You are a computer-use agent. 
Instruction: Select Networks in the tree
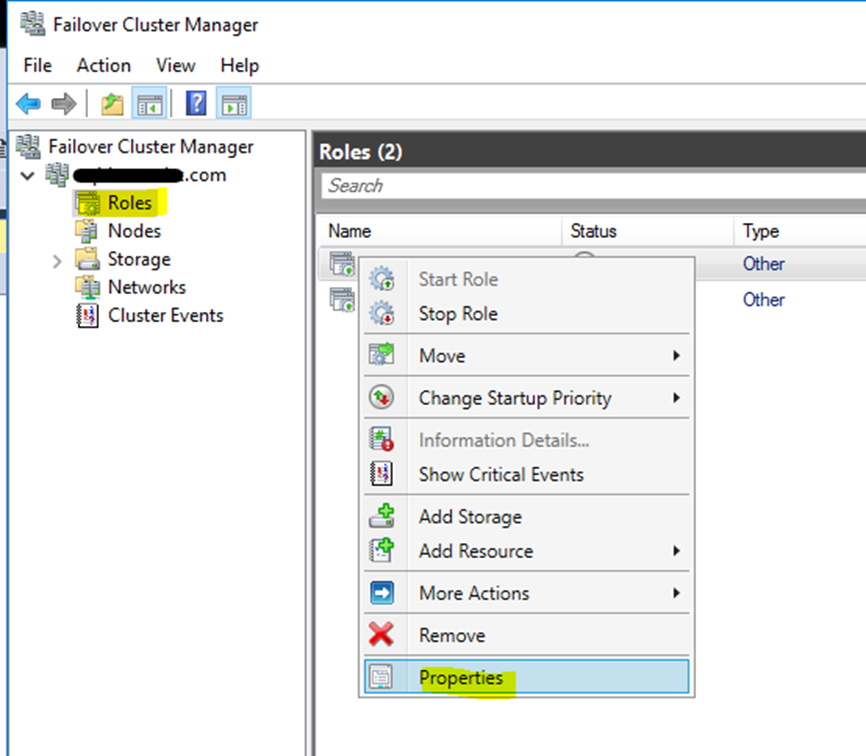(x=147, y=287)
